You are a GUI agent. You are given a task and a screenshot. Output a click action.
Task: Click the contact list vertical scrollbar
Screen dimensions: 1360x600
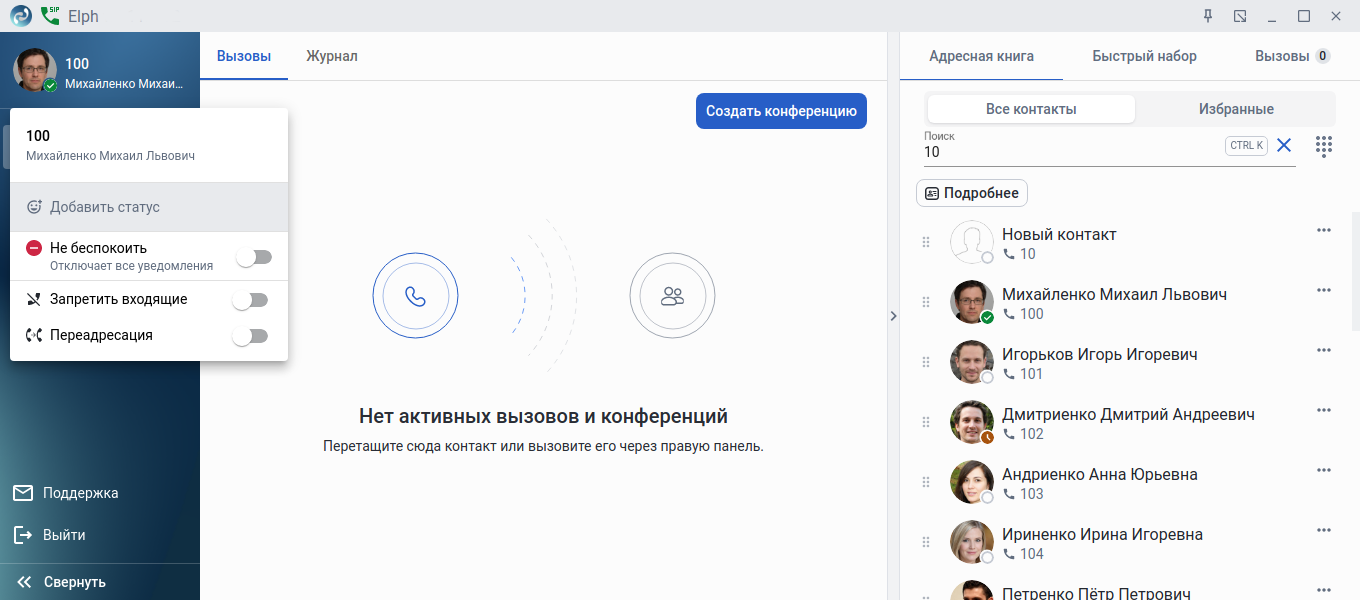click(1355, 270)
